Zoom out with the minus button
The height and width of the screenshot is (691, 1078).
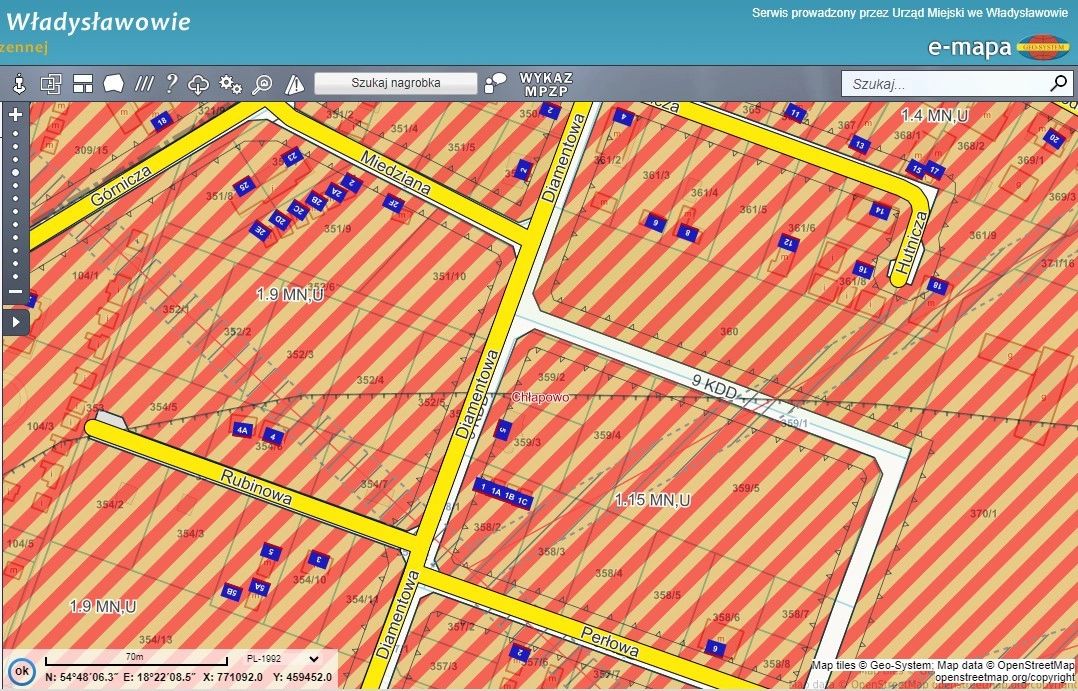click(x=15, y=292)
